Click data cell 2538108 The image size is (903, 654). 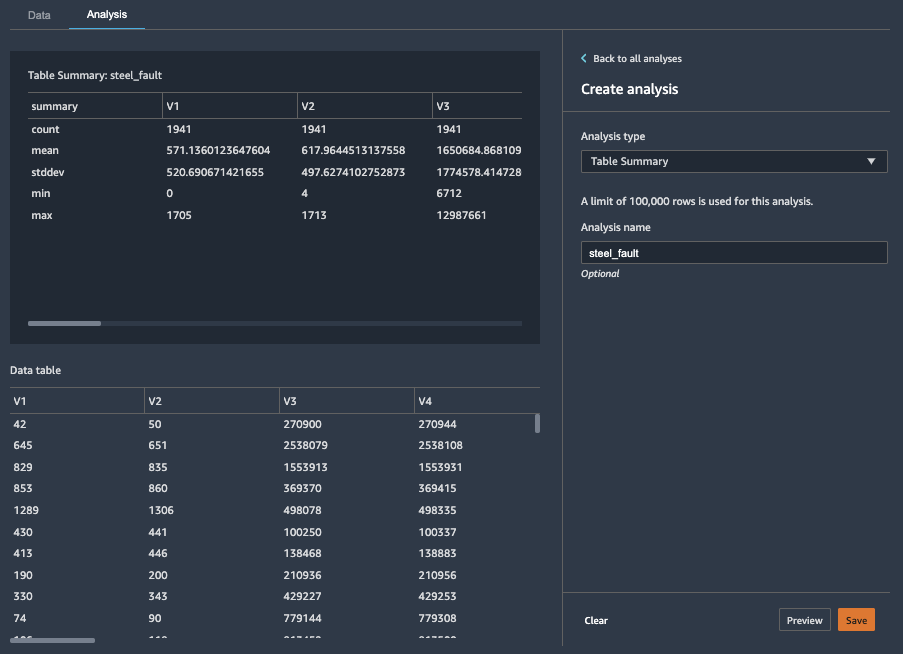click(x=441, y=446)
